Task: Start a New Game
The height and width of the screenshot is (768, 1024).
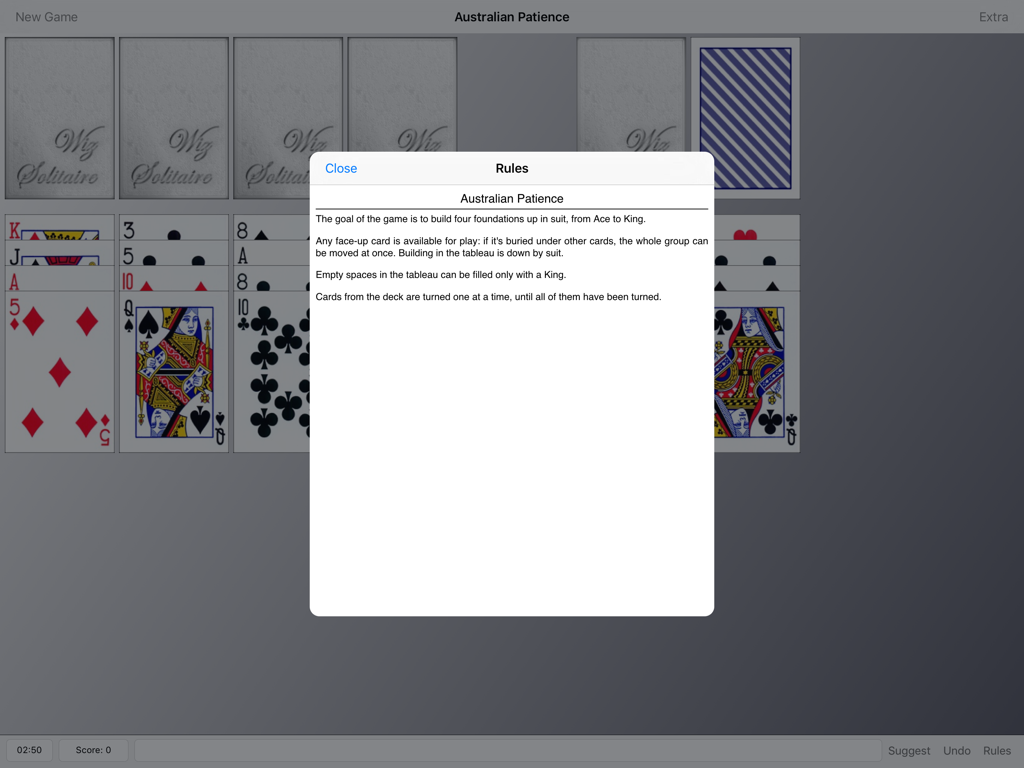Action: 45,16
